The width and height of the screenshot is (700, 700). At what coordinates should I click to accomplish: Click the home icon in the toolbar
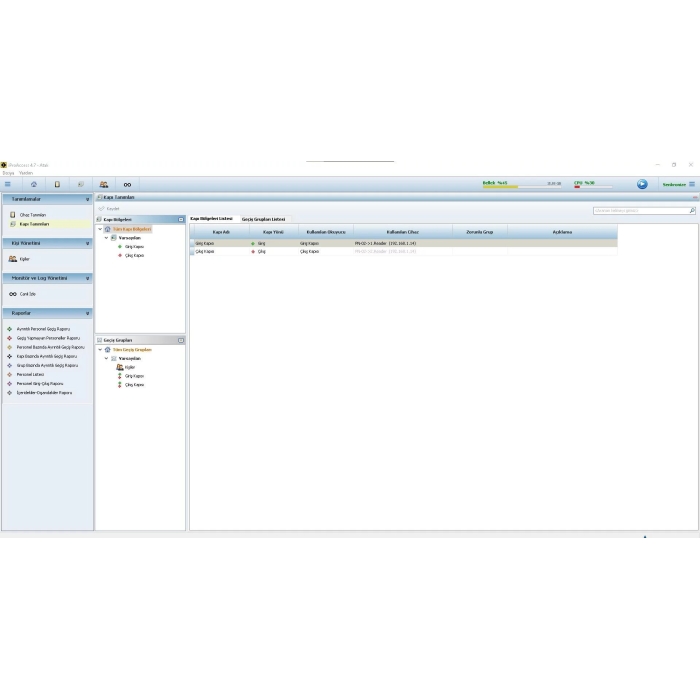click(34, 184)
